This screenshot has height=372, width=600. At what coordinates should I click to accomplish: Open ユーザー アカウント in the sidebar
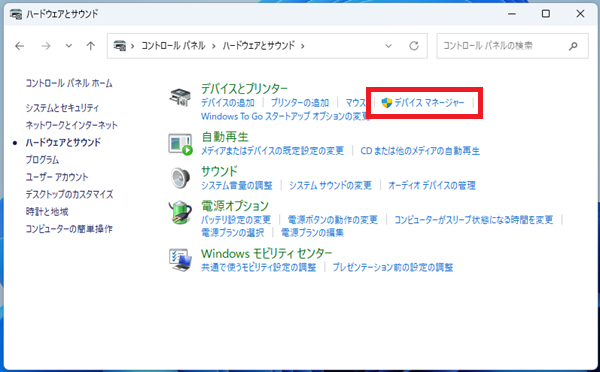[x=57, y=177]
